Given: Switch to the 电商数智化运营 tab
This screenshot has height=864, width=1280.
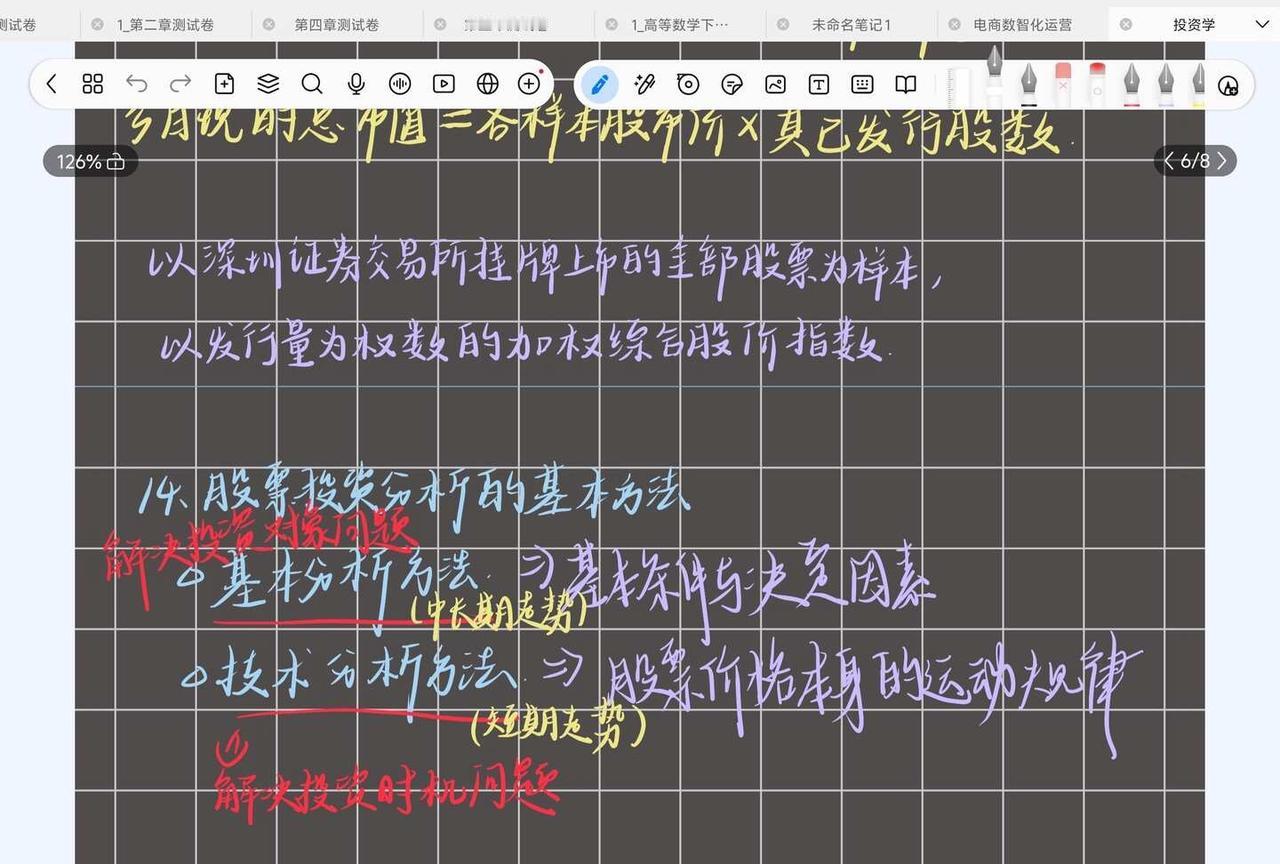Looking at the screenshot, I should point(1023,24).
